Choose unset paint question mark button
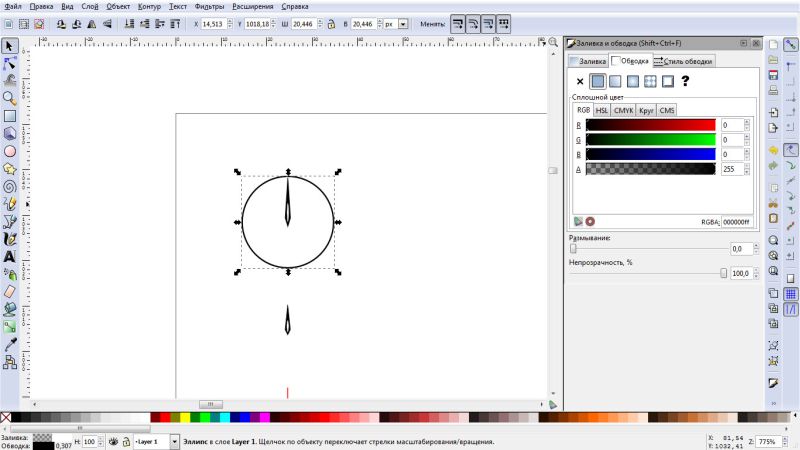This screenshot has height=450, width=800. click(x=685, y=81)
